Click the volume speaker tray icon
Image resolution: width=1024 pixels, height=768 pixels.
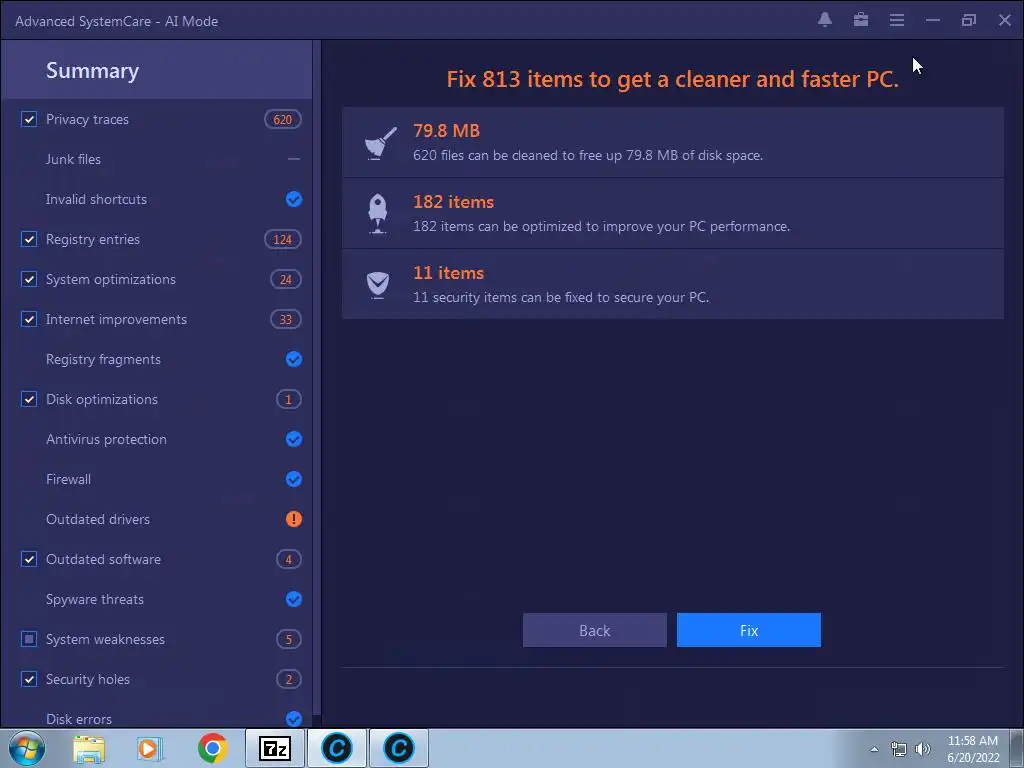(x=923, y=749)
